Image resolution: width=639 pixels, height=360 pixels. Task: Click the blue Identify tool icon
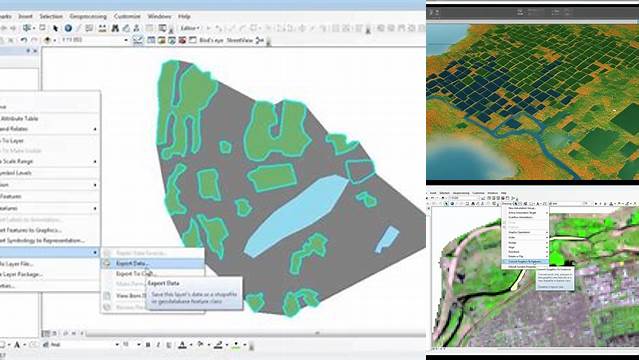(x=68, y=28)
